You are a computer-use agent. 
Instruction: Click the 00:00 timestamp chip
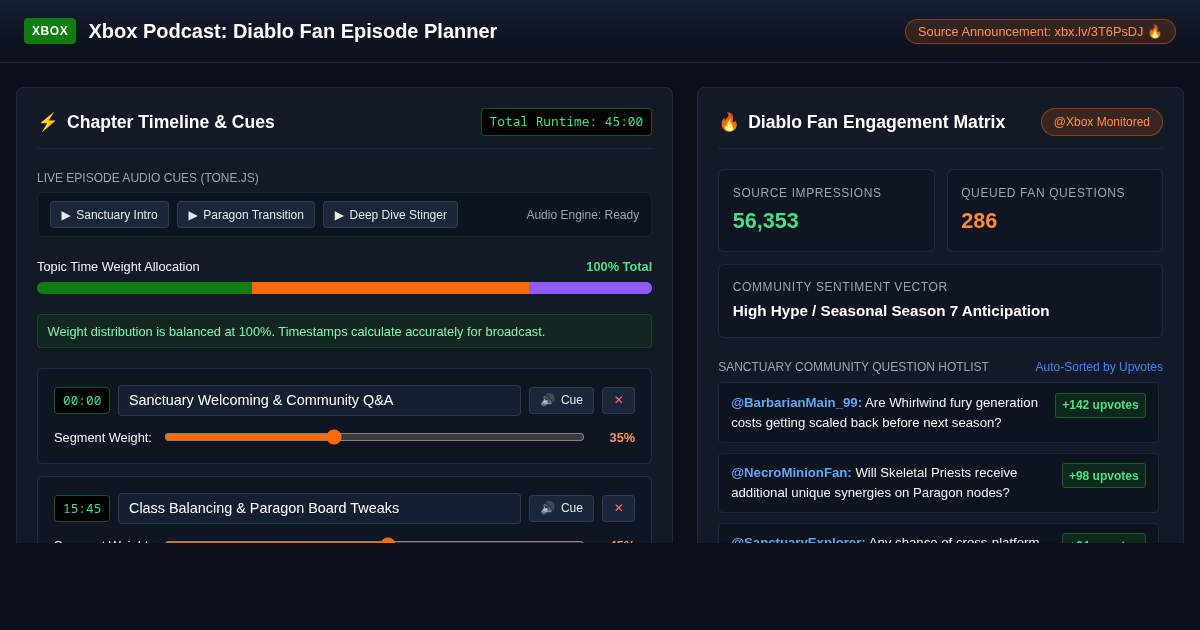82,400
